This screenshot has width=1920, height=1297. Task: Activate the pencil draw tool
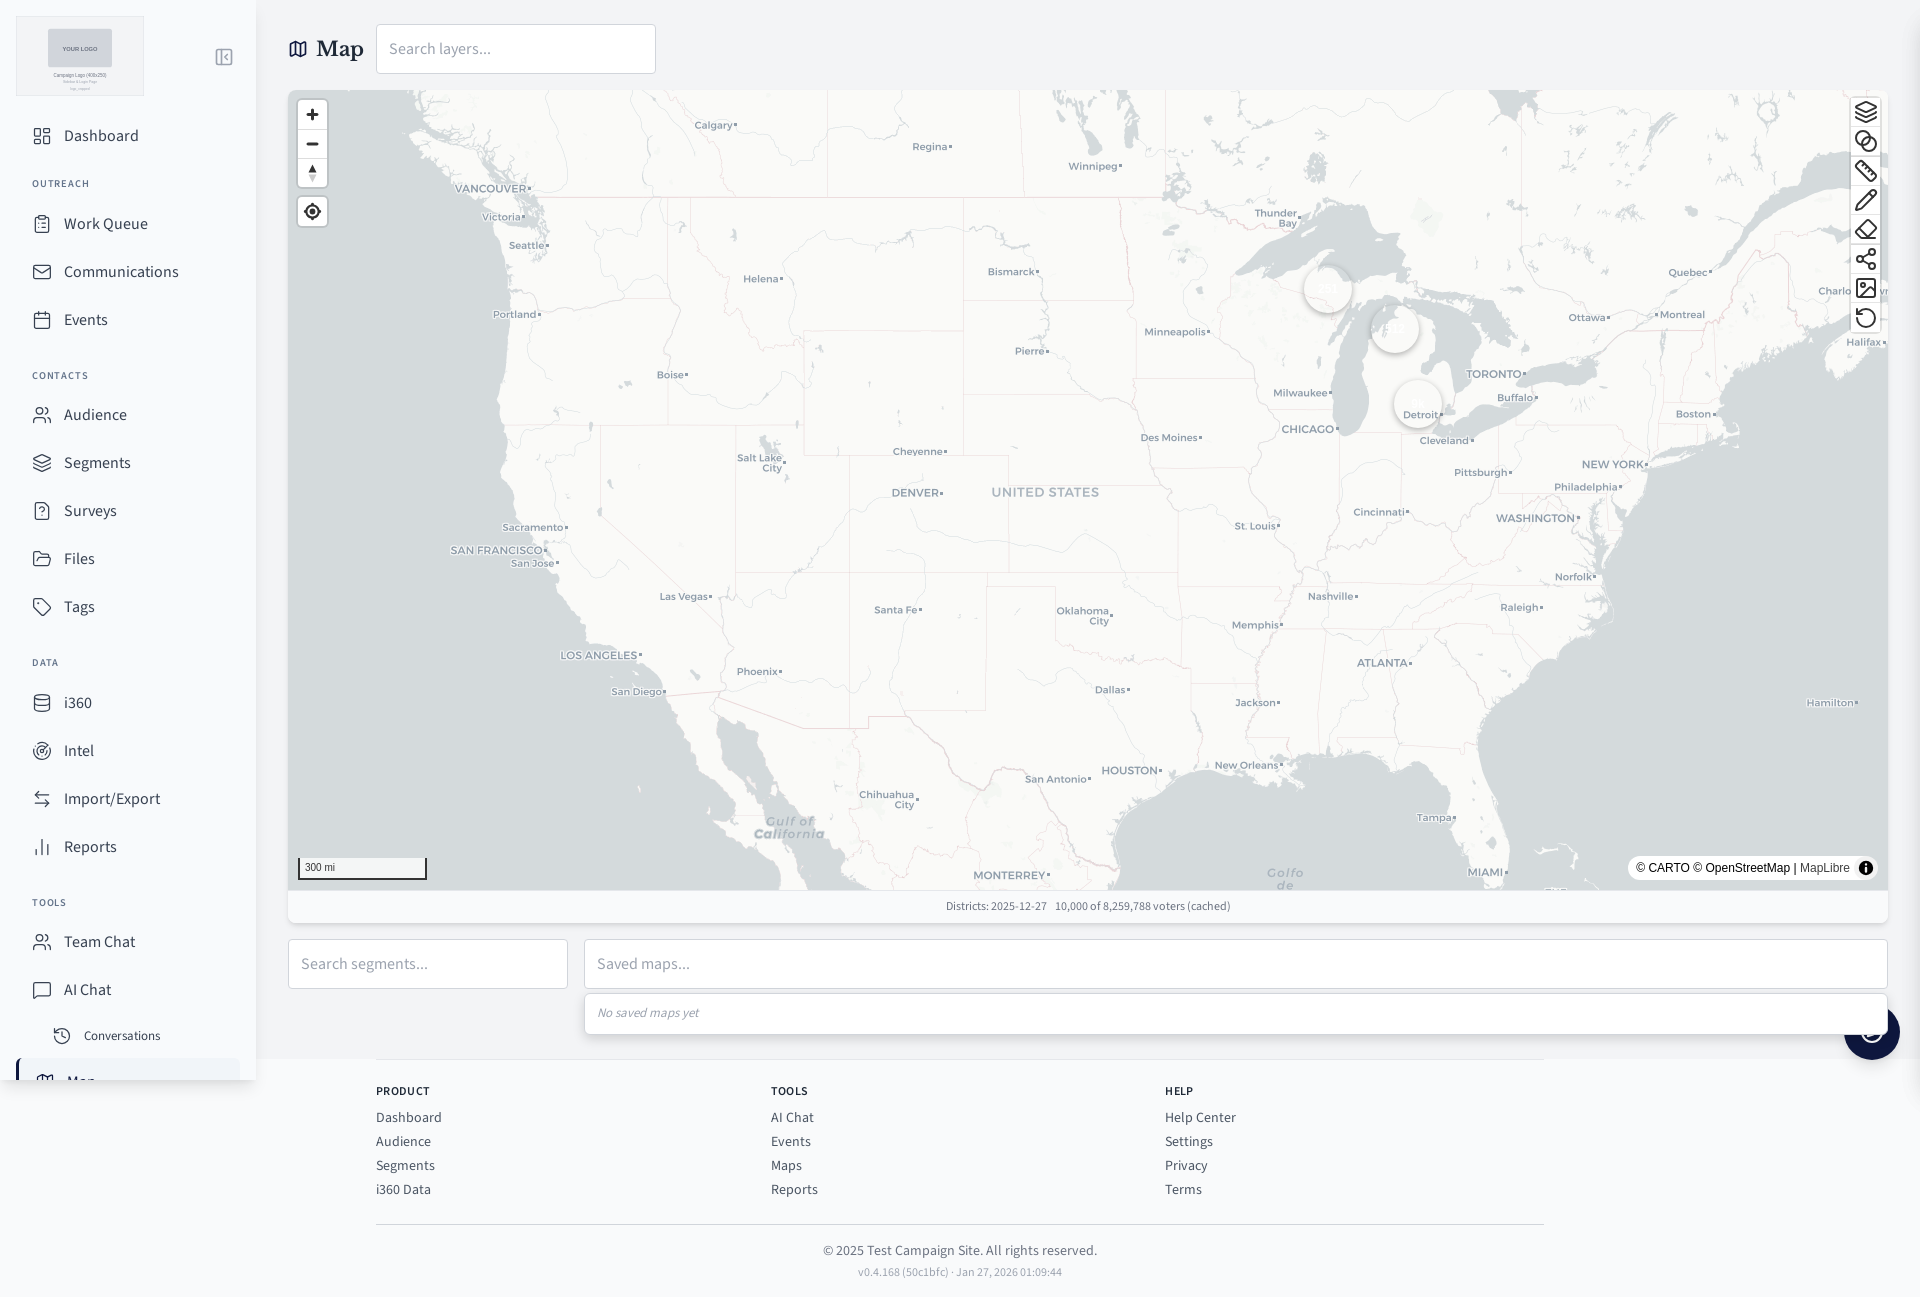[x=1865, y=201]
